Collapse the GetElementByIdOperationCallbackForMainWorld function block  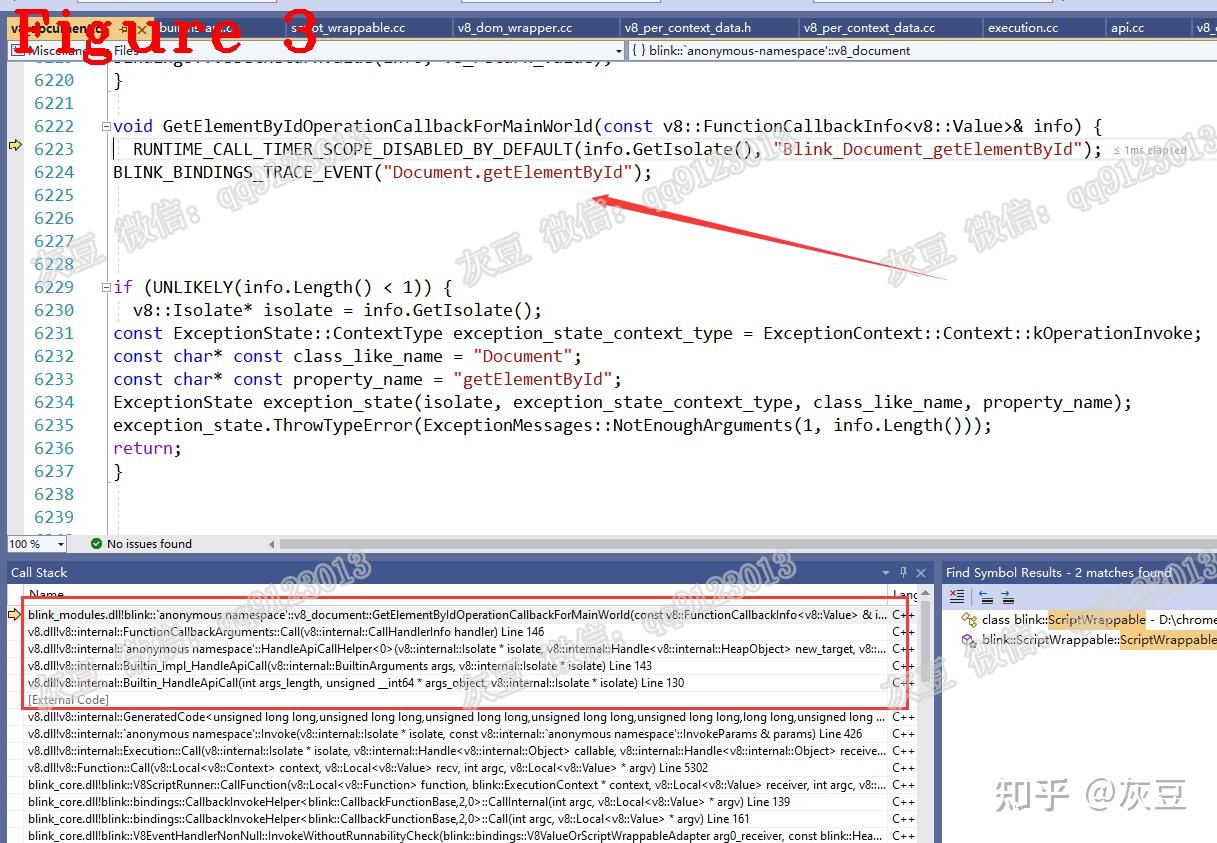(x=106, y=126)
